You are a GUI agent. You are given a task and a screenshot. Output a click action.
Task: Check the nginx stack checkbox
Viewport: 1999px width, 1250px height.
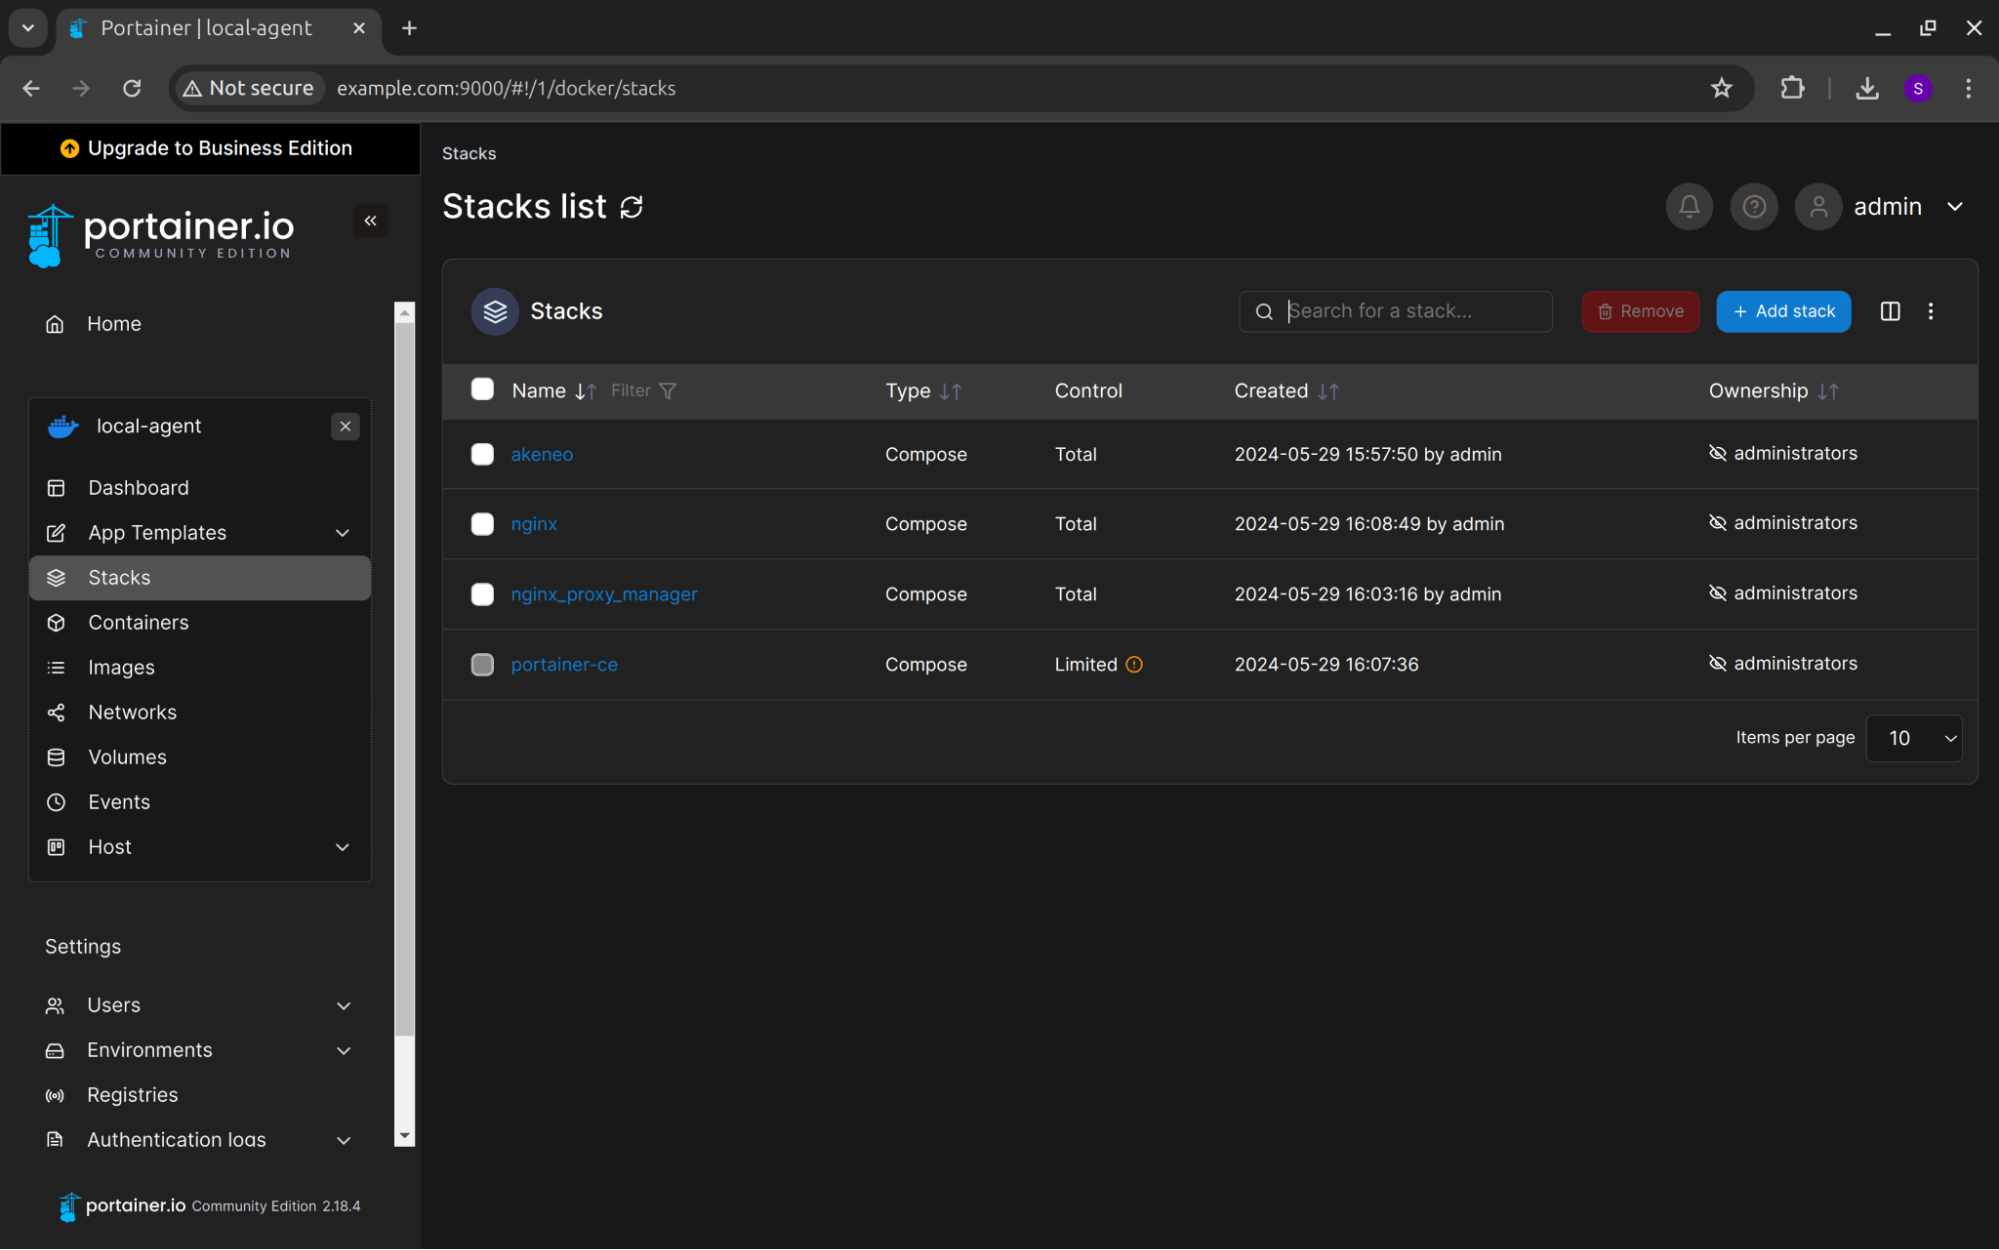(x=482, y=524)
